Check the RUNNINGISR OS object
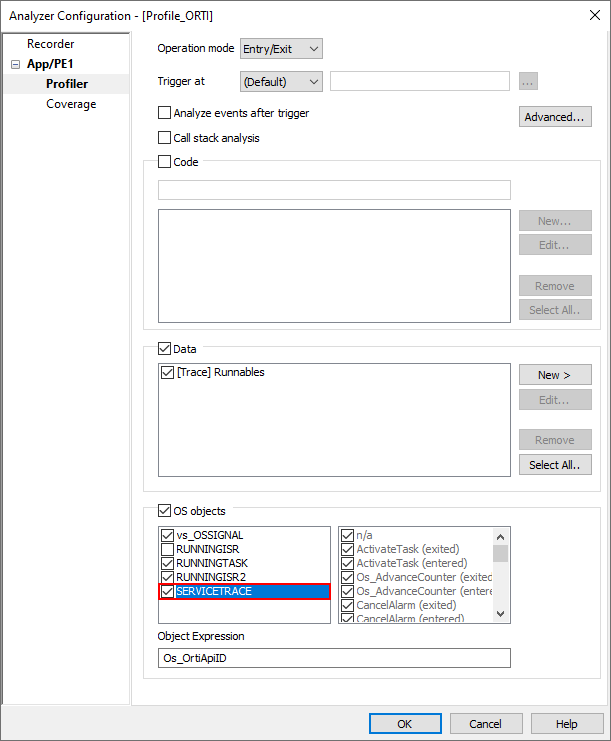Screen dimensions: 611x741 [x=167, y=549]
